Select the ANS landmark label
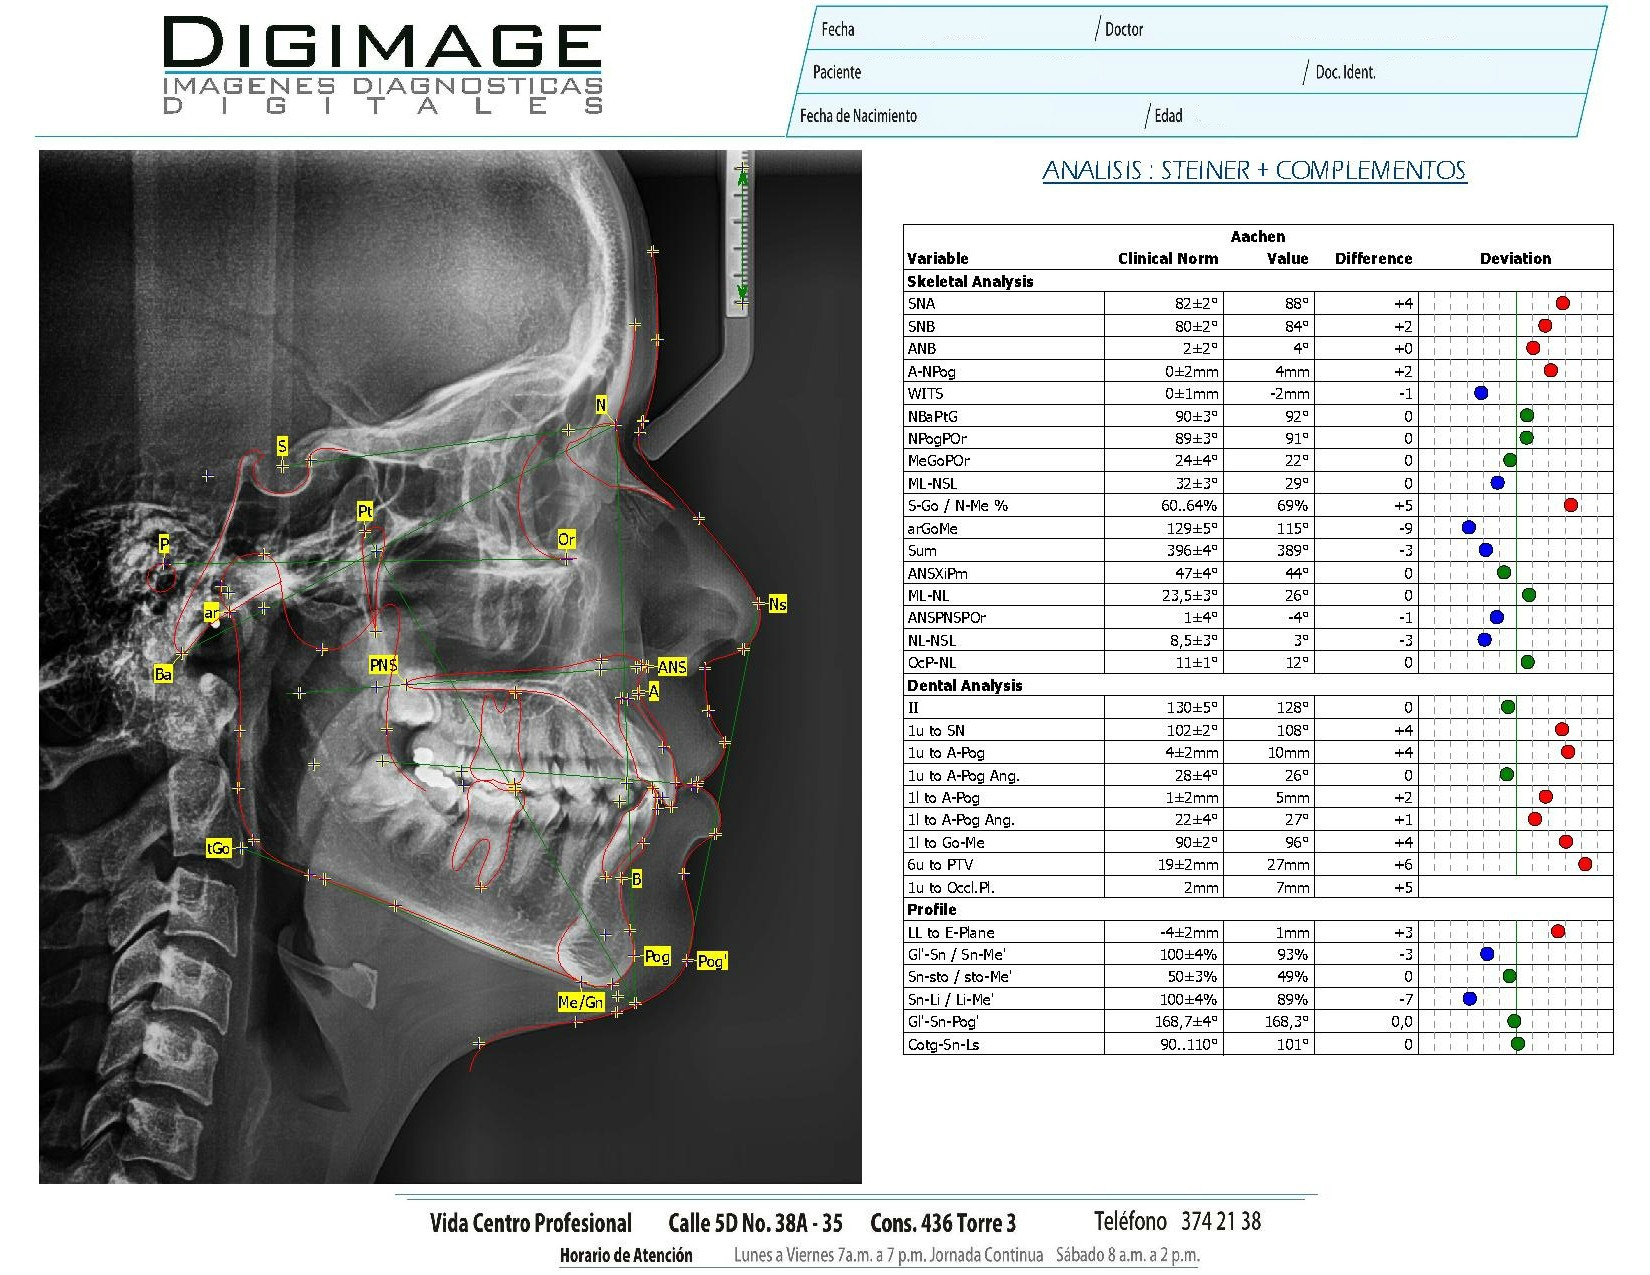 coord(672,667)
